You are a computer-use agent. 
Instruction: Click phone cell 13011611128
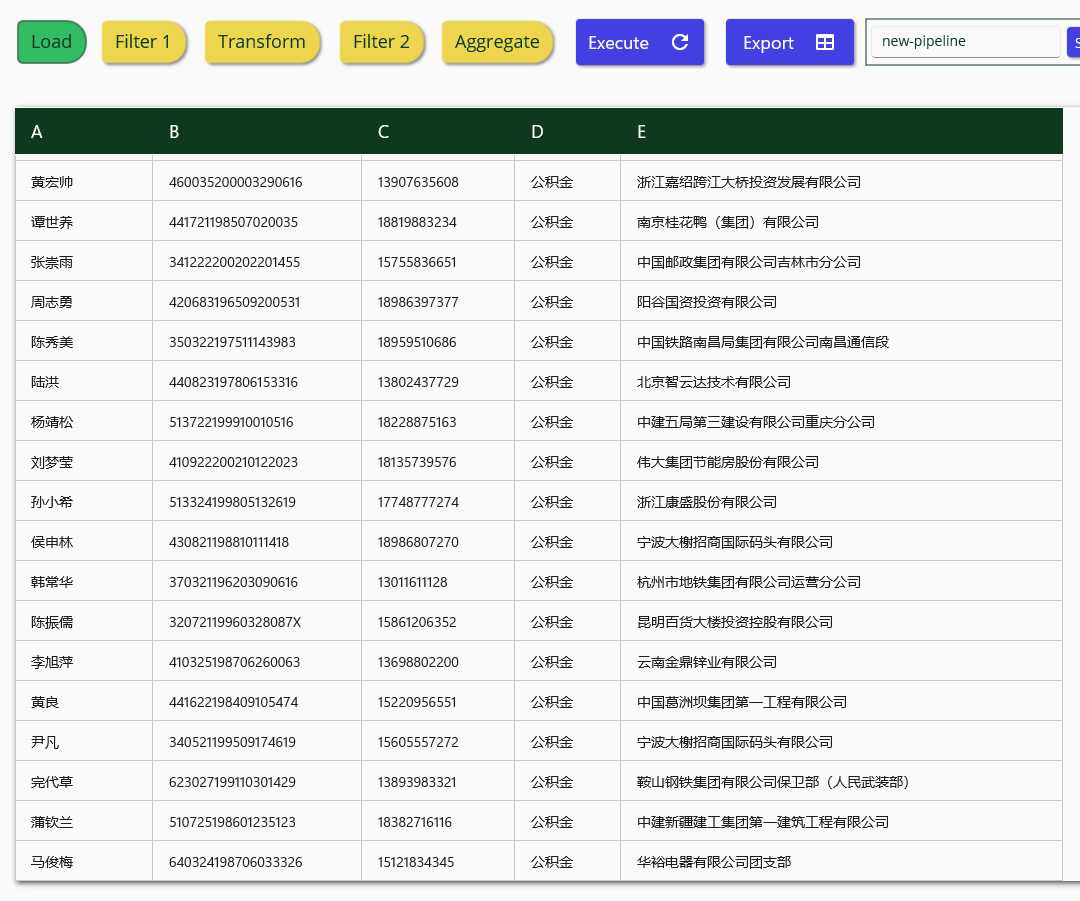click(438, 581)
